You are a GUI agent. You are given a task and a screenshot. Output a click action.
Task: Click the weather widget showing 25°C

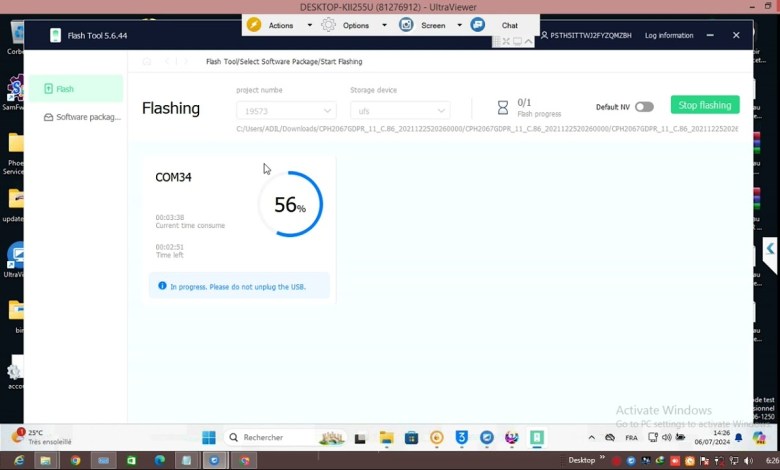tap(40, 437)
